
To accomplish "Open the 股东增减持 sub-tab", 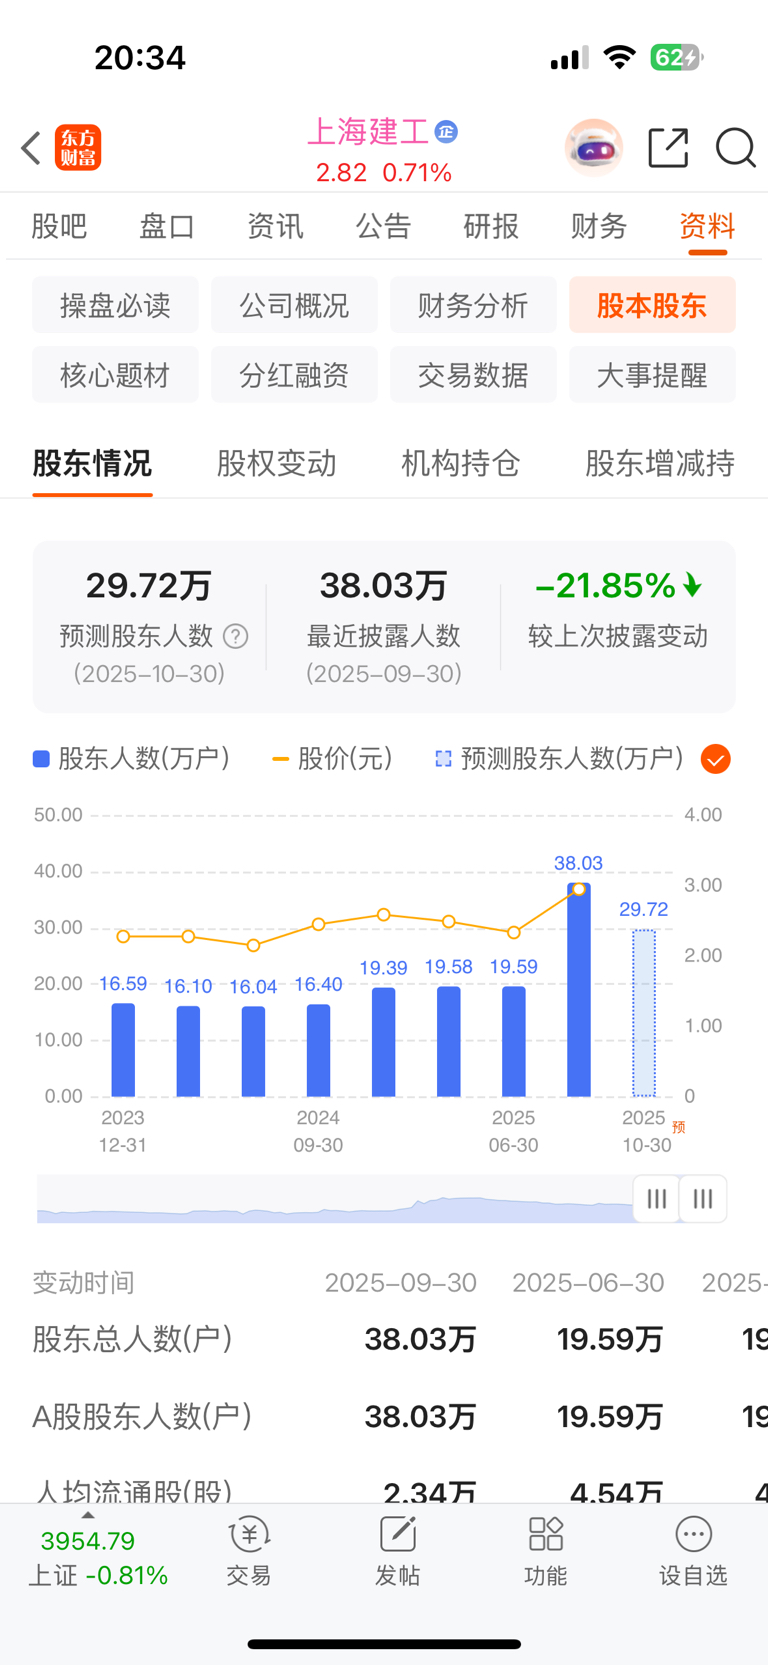I will (x=660, y=463).
